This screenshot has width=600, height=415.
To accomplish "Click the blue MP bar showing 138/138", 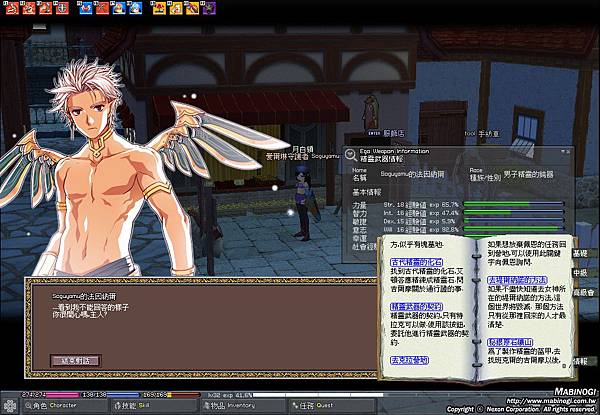I will 111,394.
